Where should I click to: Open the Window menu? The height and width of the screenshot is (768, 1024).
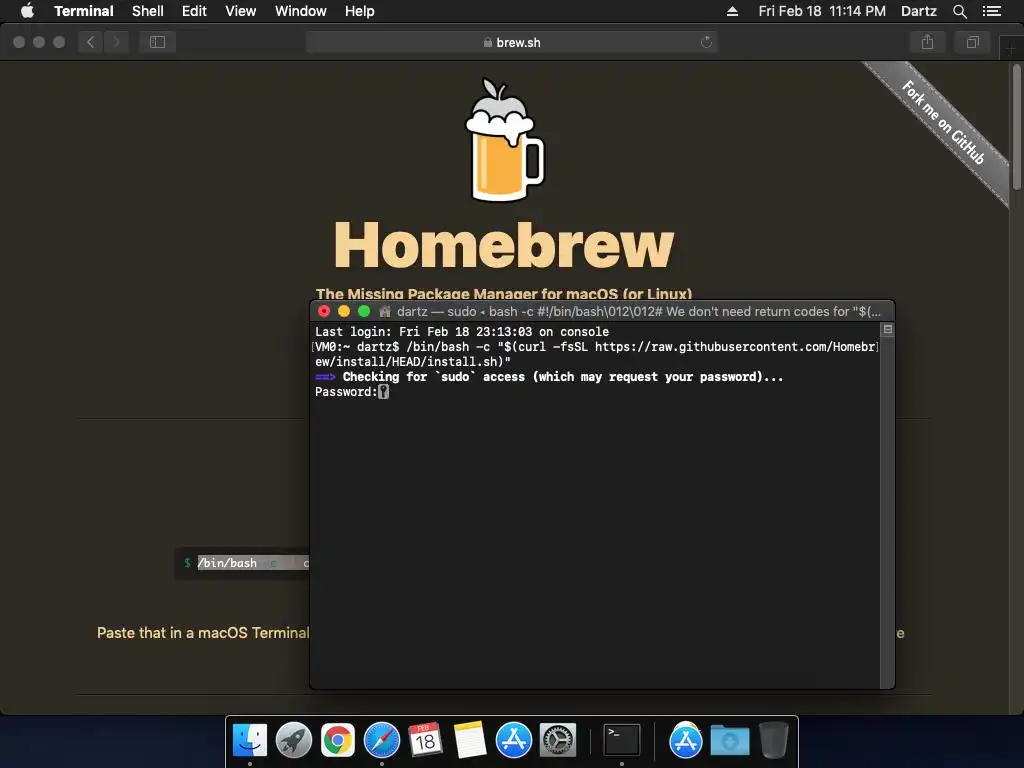coord(300,11)
